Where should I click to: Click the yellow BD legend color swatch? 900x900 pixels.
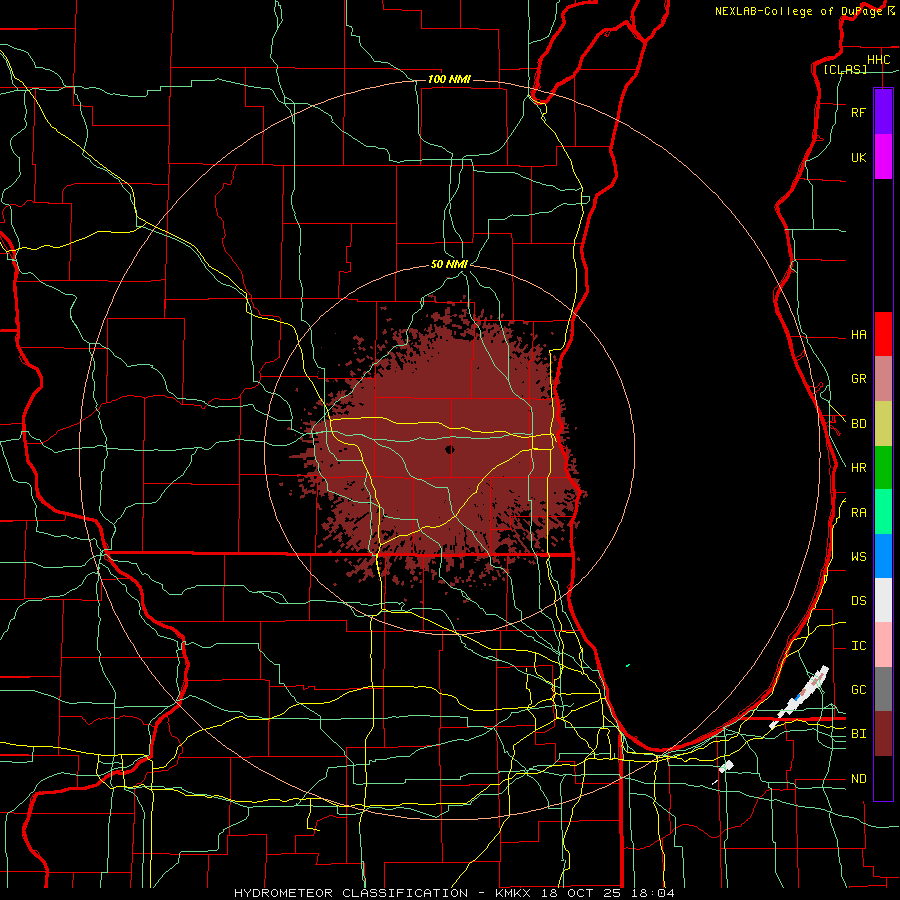click(x=883, y=423)
